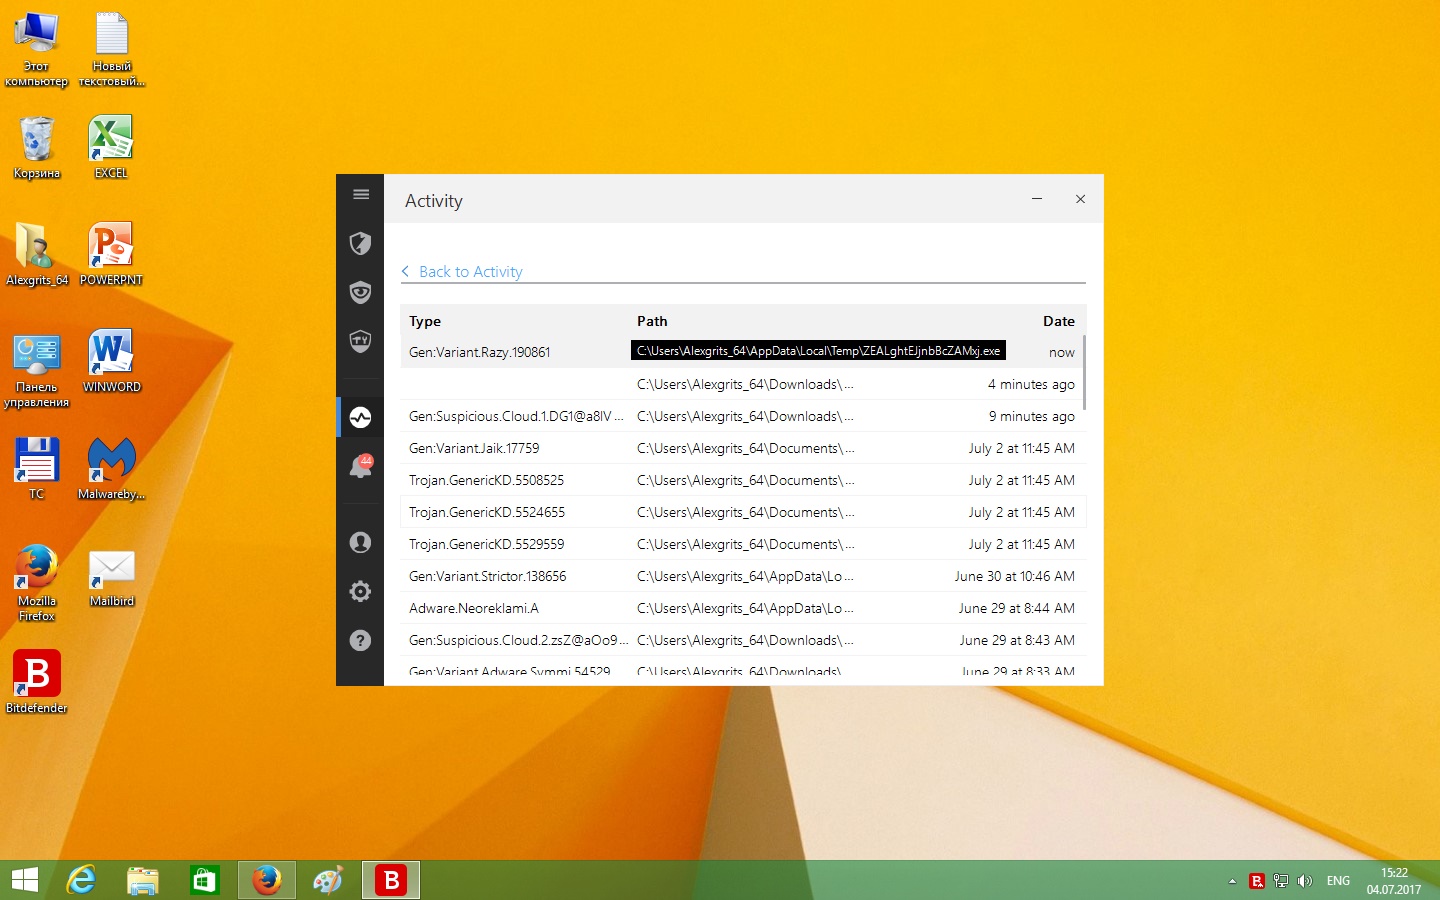Open Settings gear in Bitdefender sidebar
1440x900 pixels.
click(x=361, y=591)
